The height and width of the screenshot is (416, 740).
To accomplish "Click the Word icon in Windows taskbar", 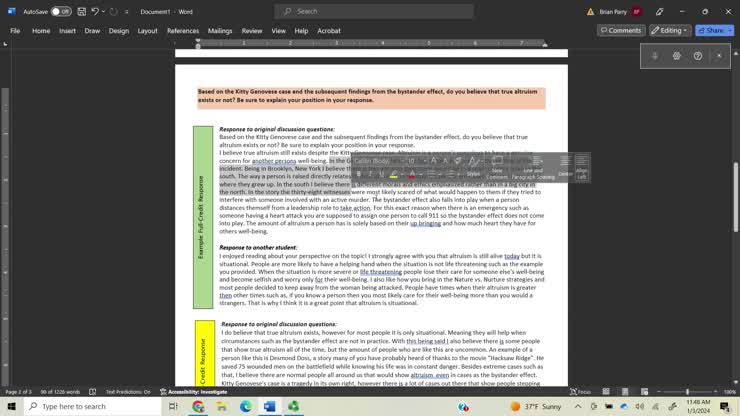I will pos(269,407).
